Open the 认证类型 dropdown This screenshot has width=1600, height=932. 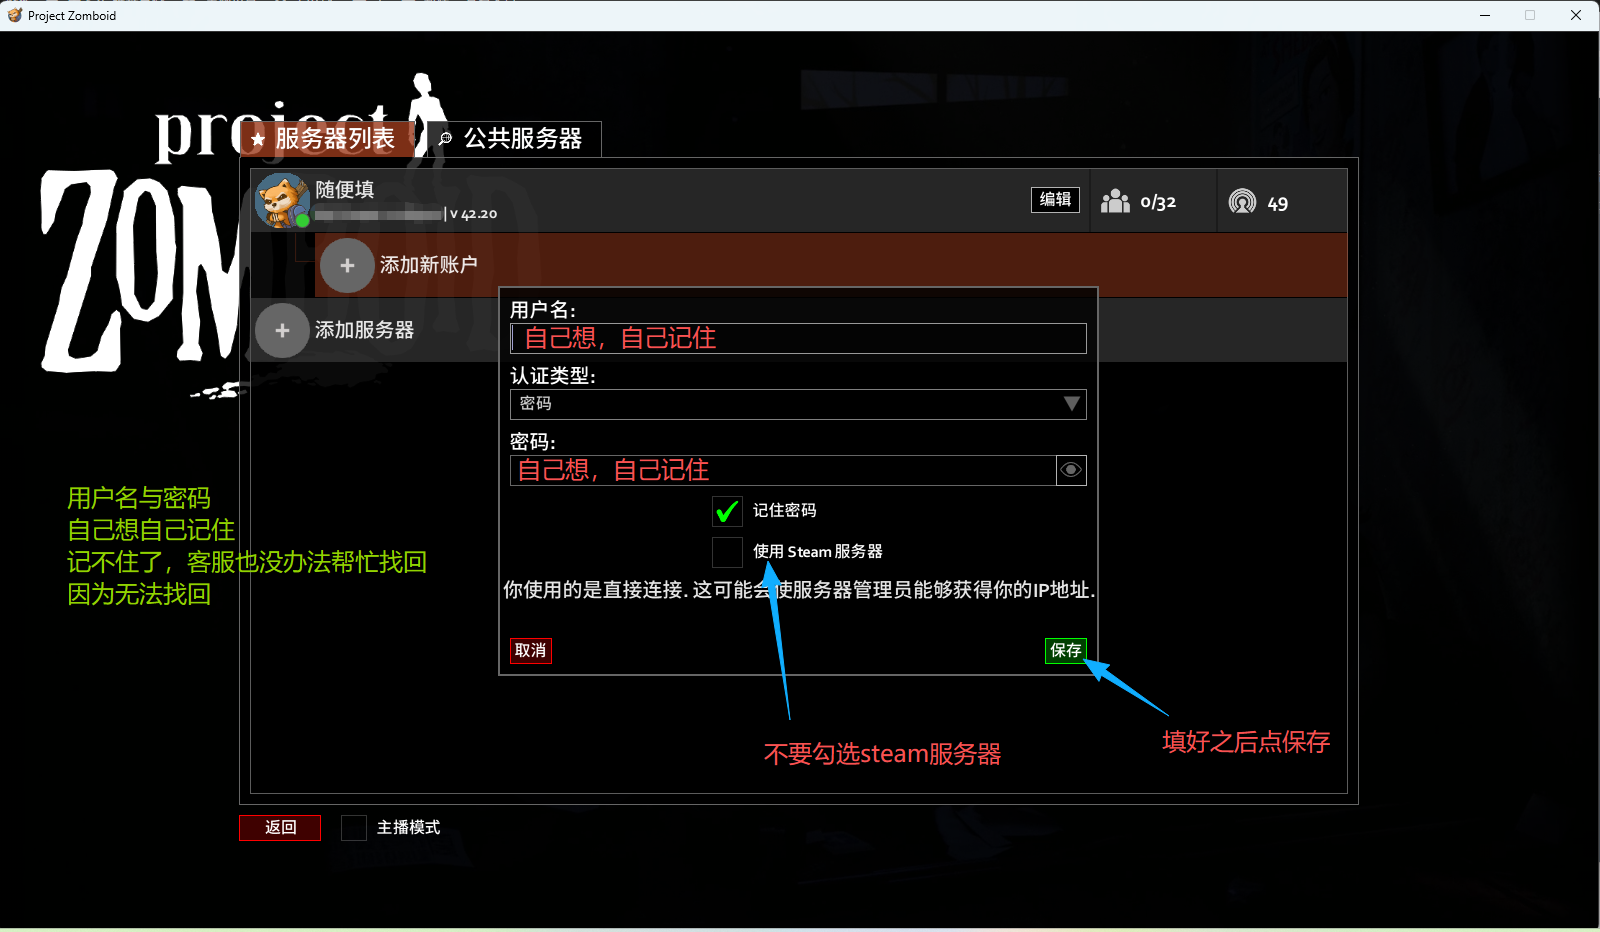[x=798, y=404]
